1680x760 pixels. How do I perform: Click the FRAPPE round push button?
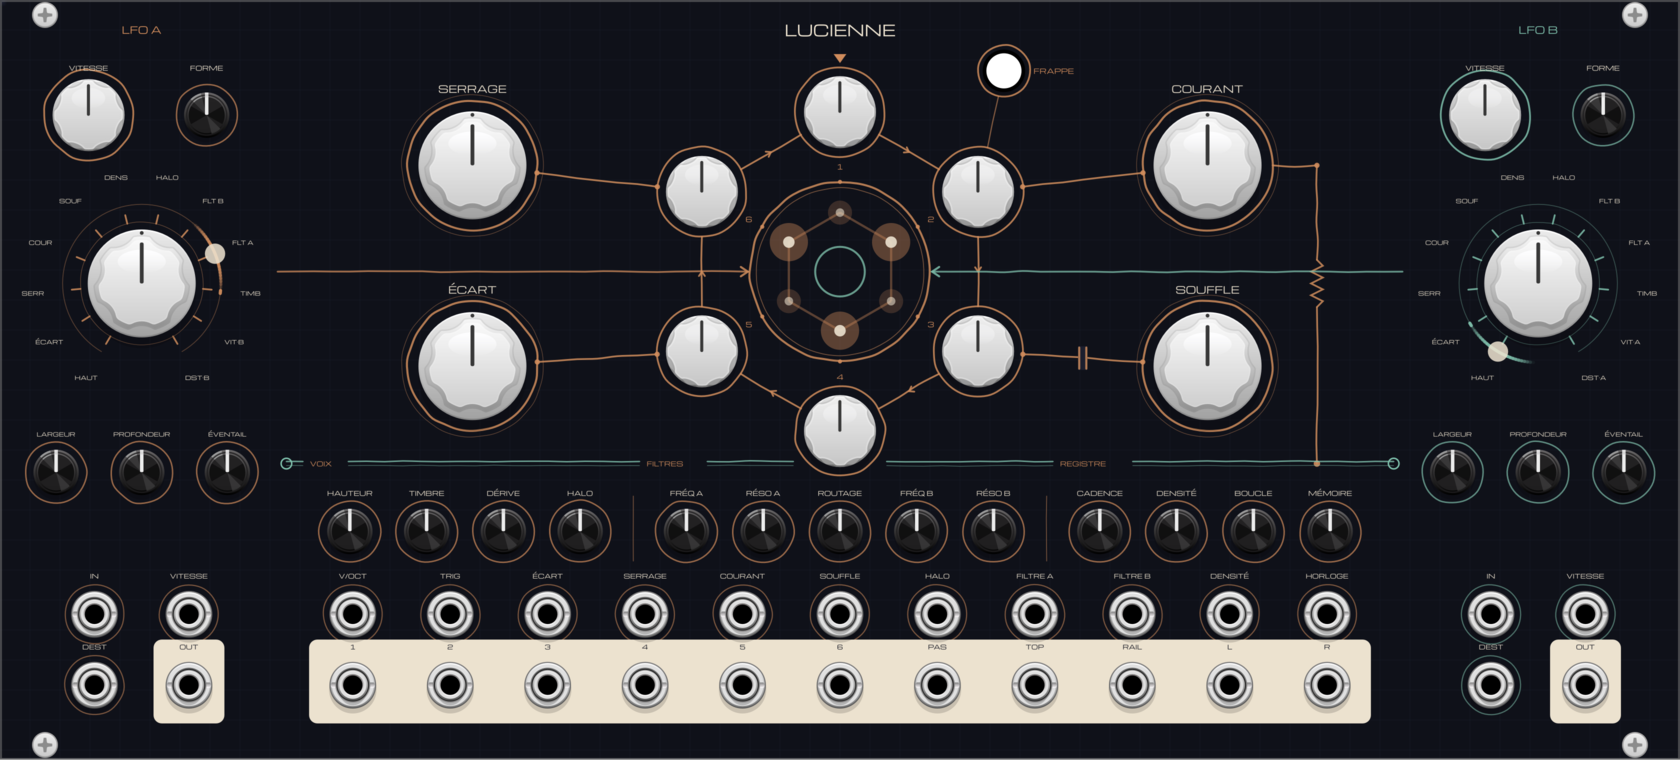click(1003, 71)
